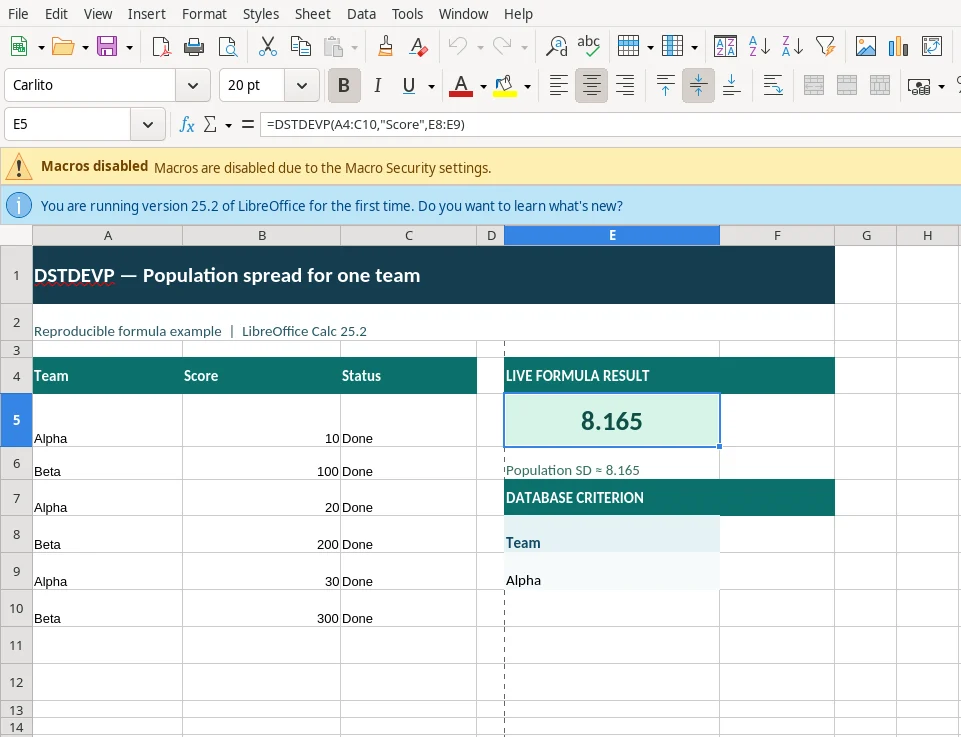The height and width of the screenshot is (737, 961).
Task: Sort ascending A to Z
Action: click(x=759, y=47)
